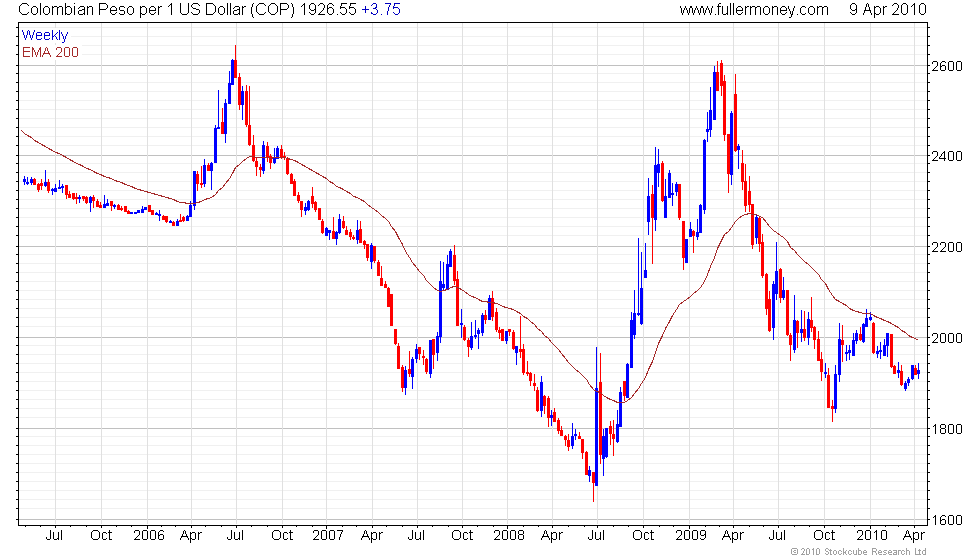980x560 pixels.
Task: Click the 1600 y-axis label
Action: pos(947,520)
